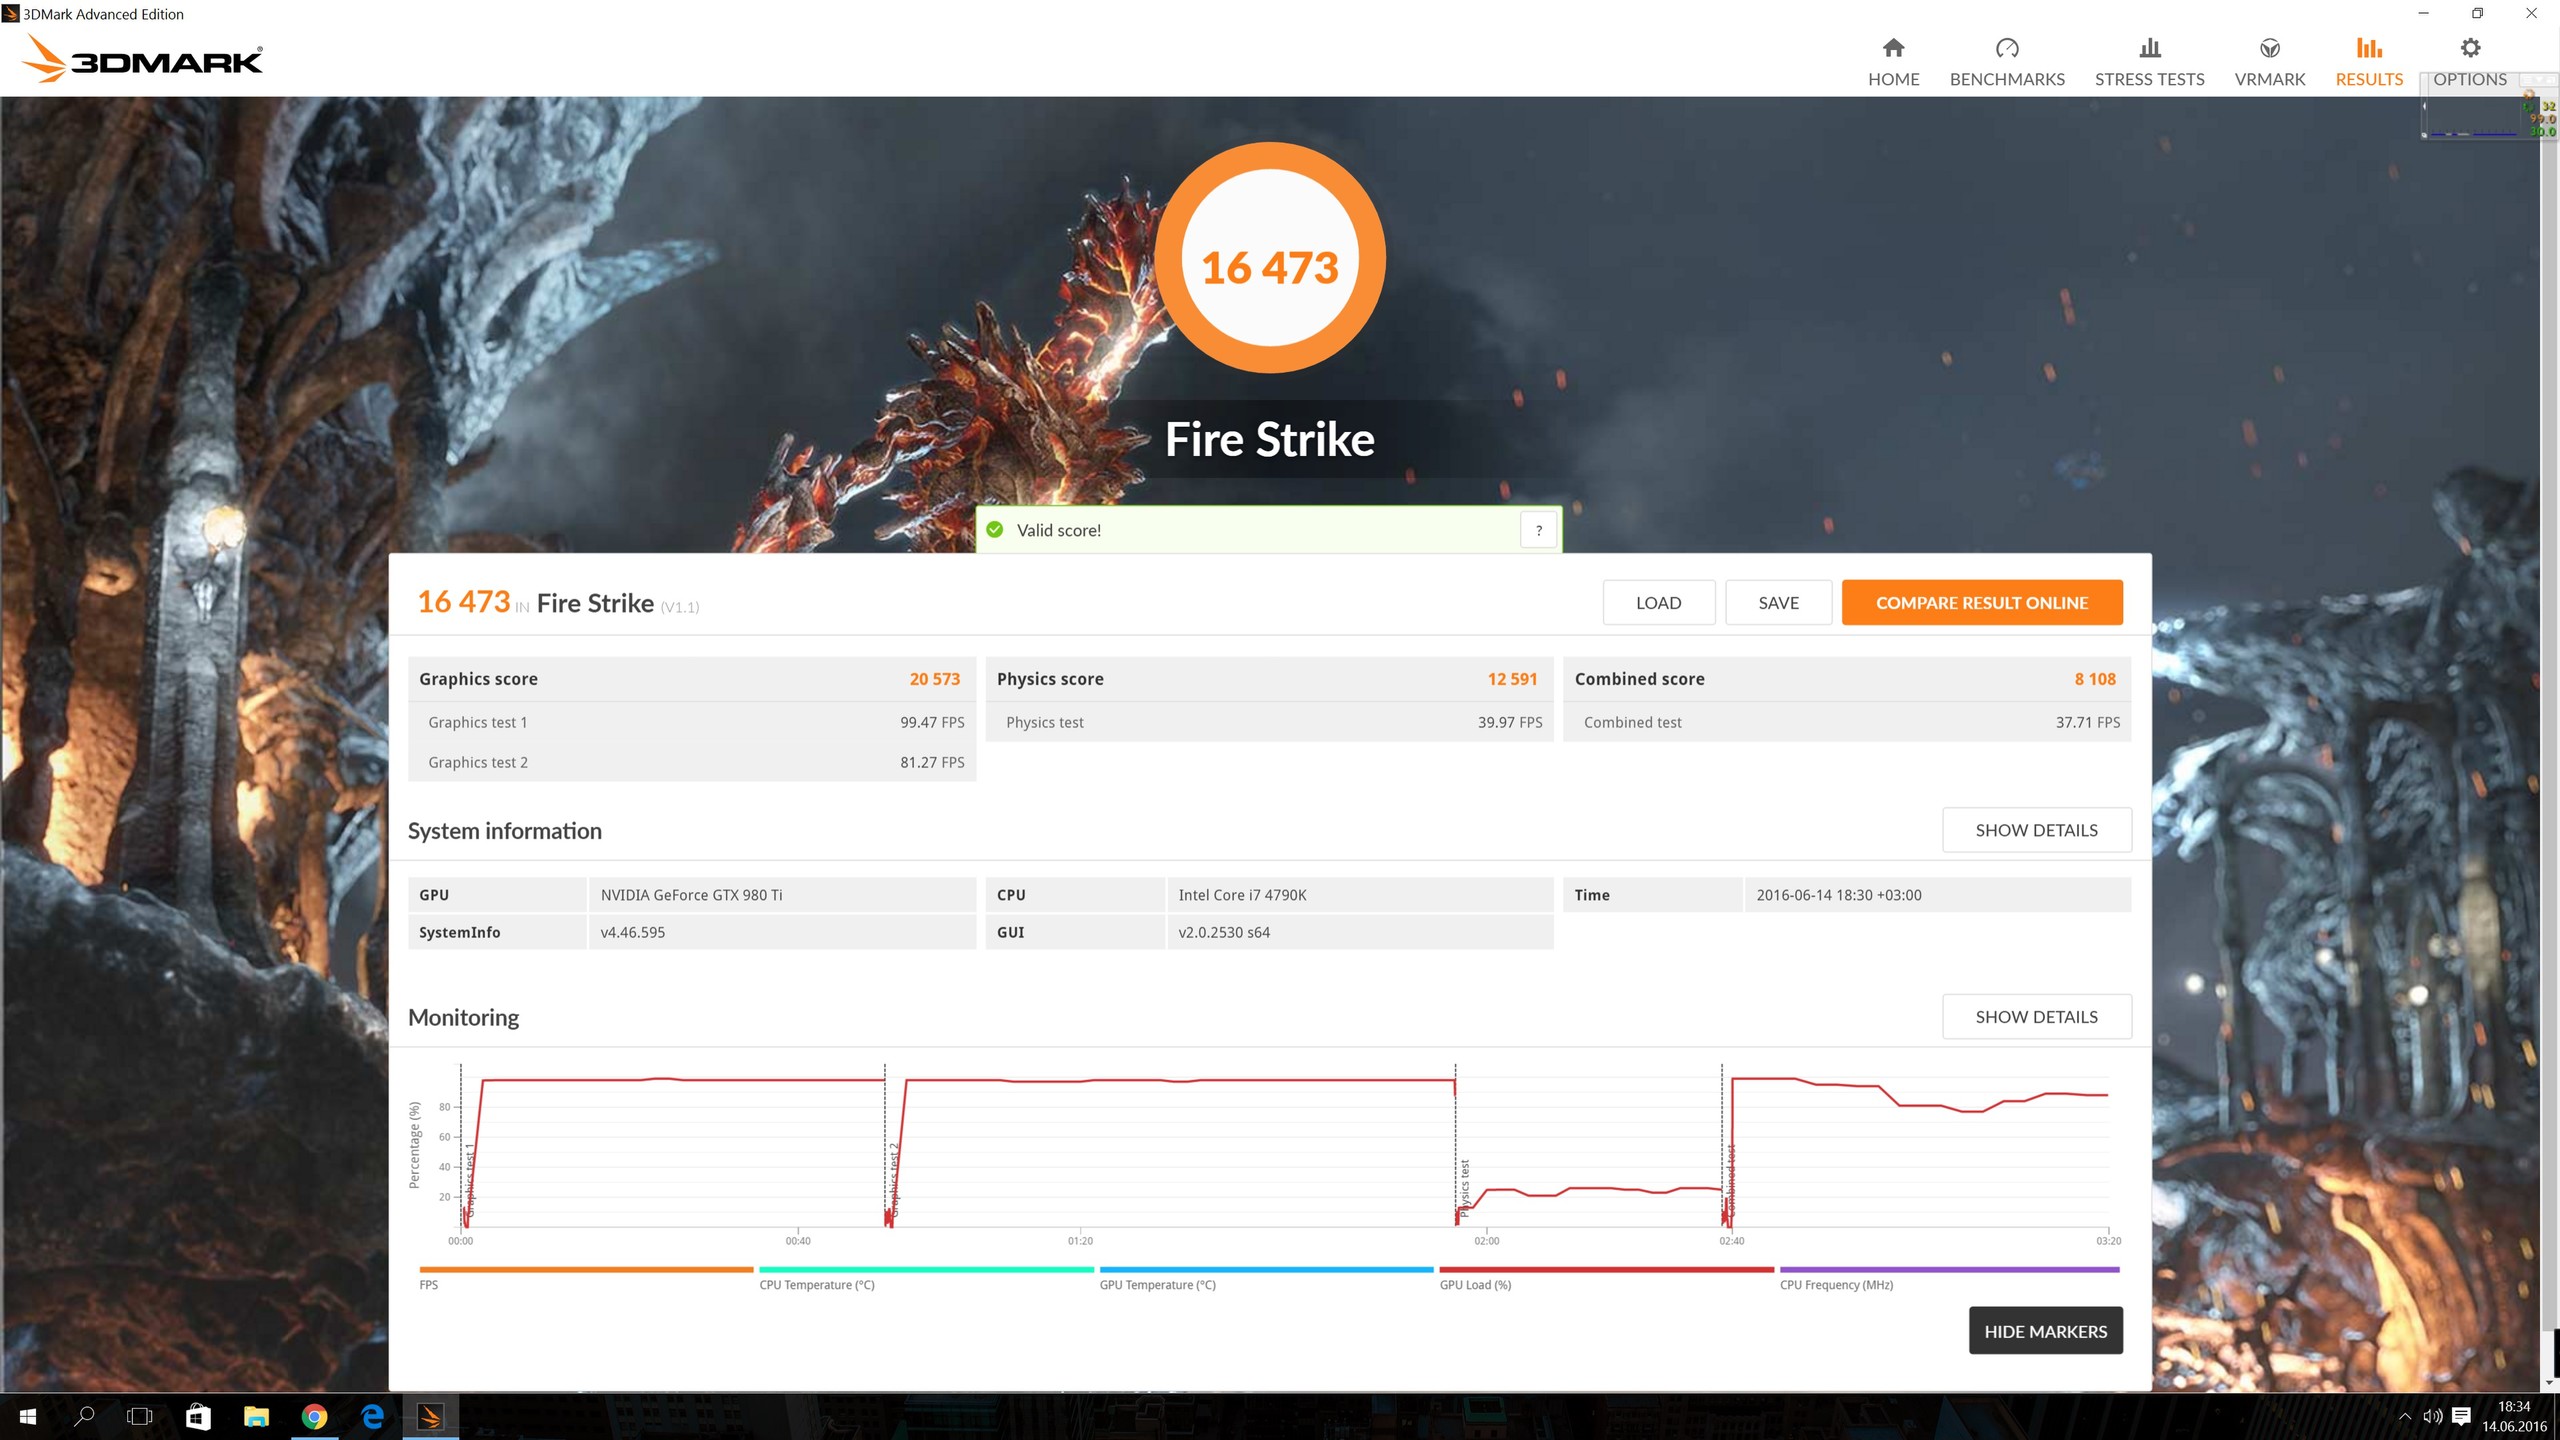The height and width of the screenshot is (1440, 2560).
Task: Open the OPTIONS tab
Action: 2469,62
